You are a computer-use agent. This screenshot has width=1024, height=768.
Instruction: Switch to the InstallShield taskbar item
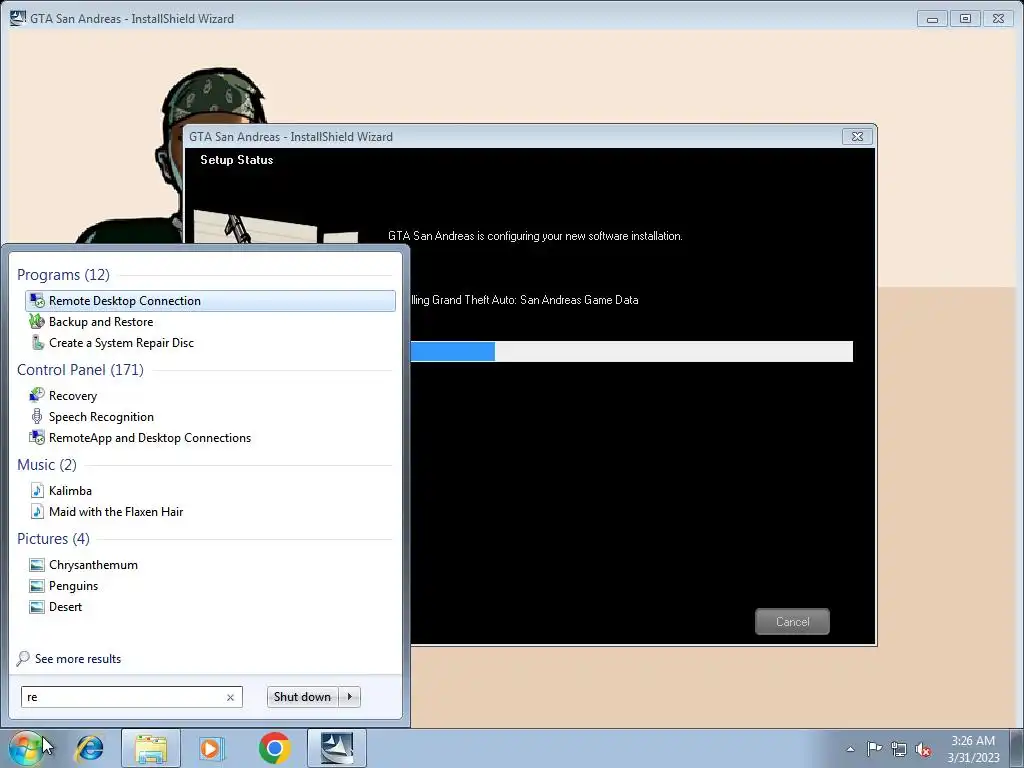pyautogui.click(x=337, y=748)
